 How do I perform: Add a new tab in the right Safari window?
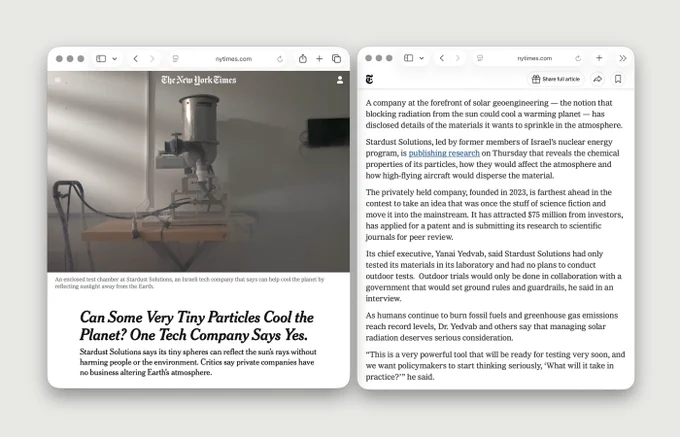[x=599, y=58]
